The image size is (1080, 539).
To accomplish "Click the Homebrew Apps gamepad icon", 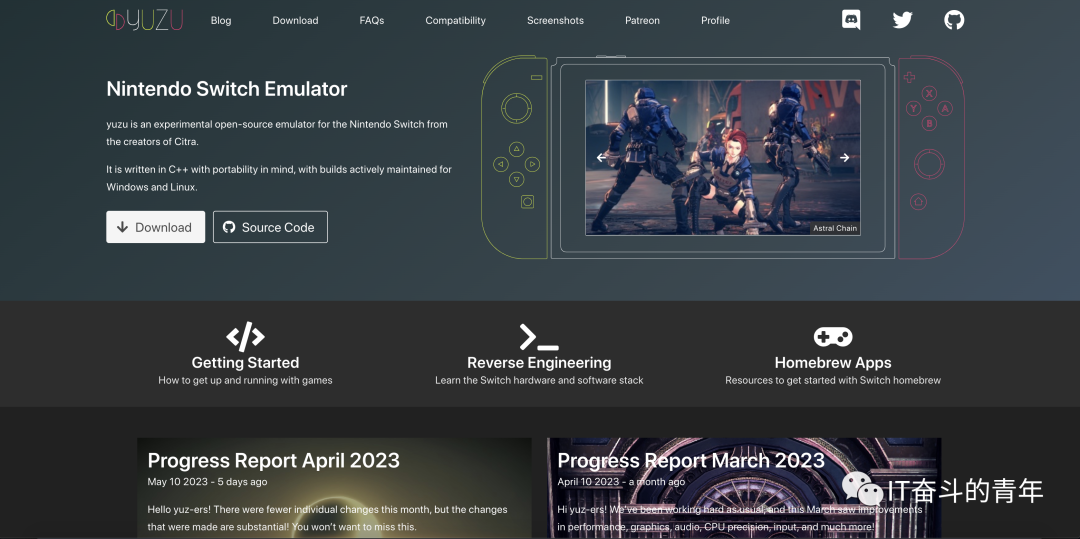I will (833, 337).
